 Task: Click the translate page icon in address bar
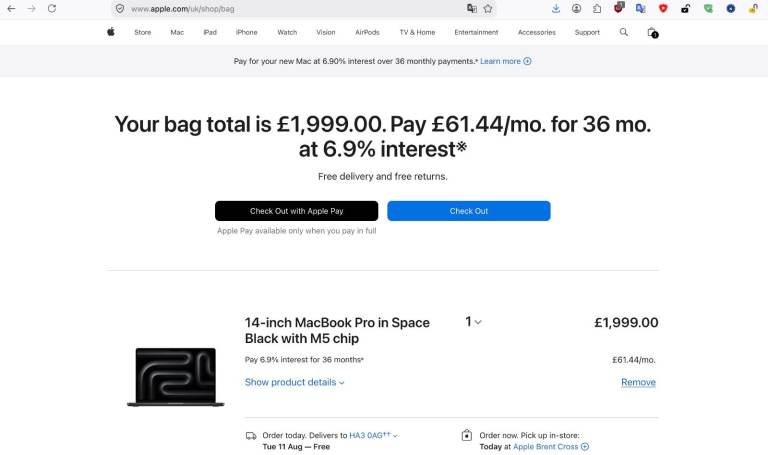(472, 8)
